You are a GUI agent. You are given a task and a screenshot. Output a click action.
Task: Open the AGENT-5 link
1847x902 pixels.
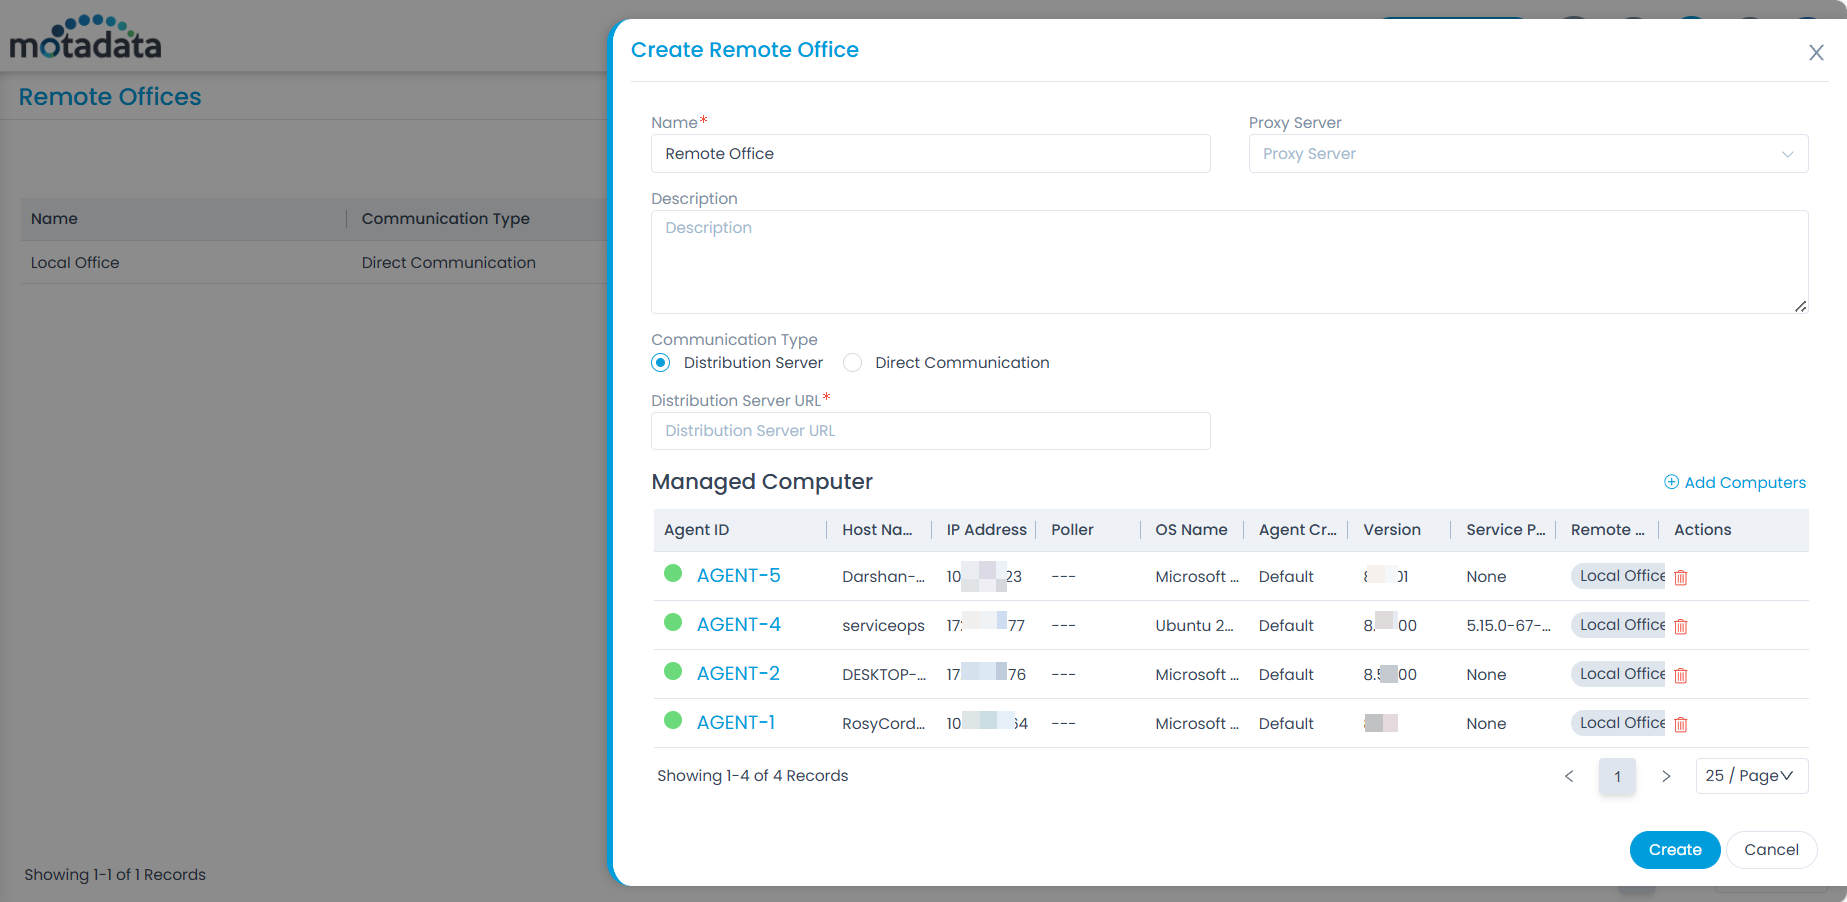click(738, 576)
